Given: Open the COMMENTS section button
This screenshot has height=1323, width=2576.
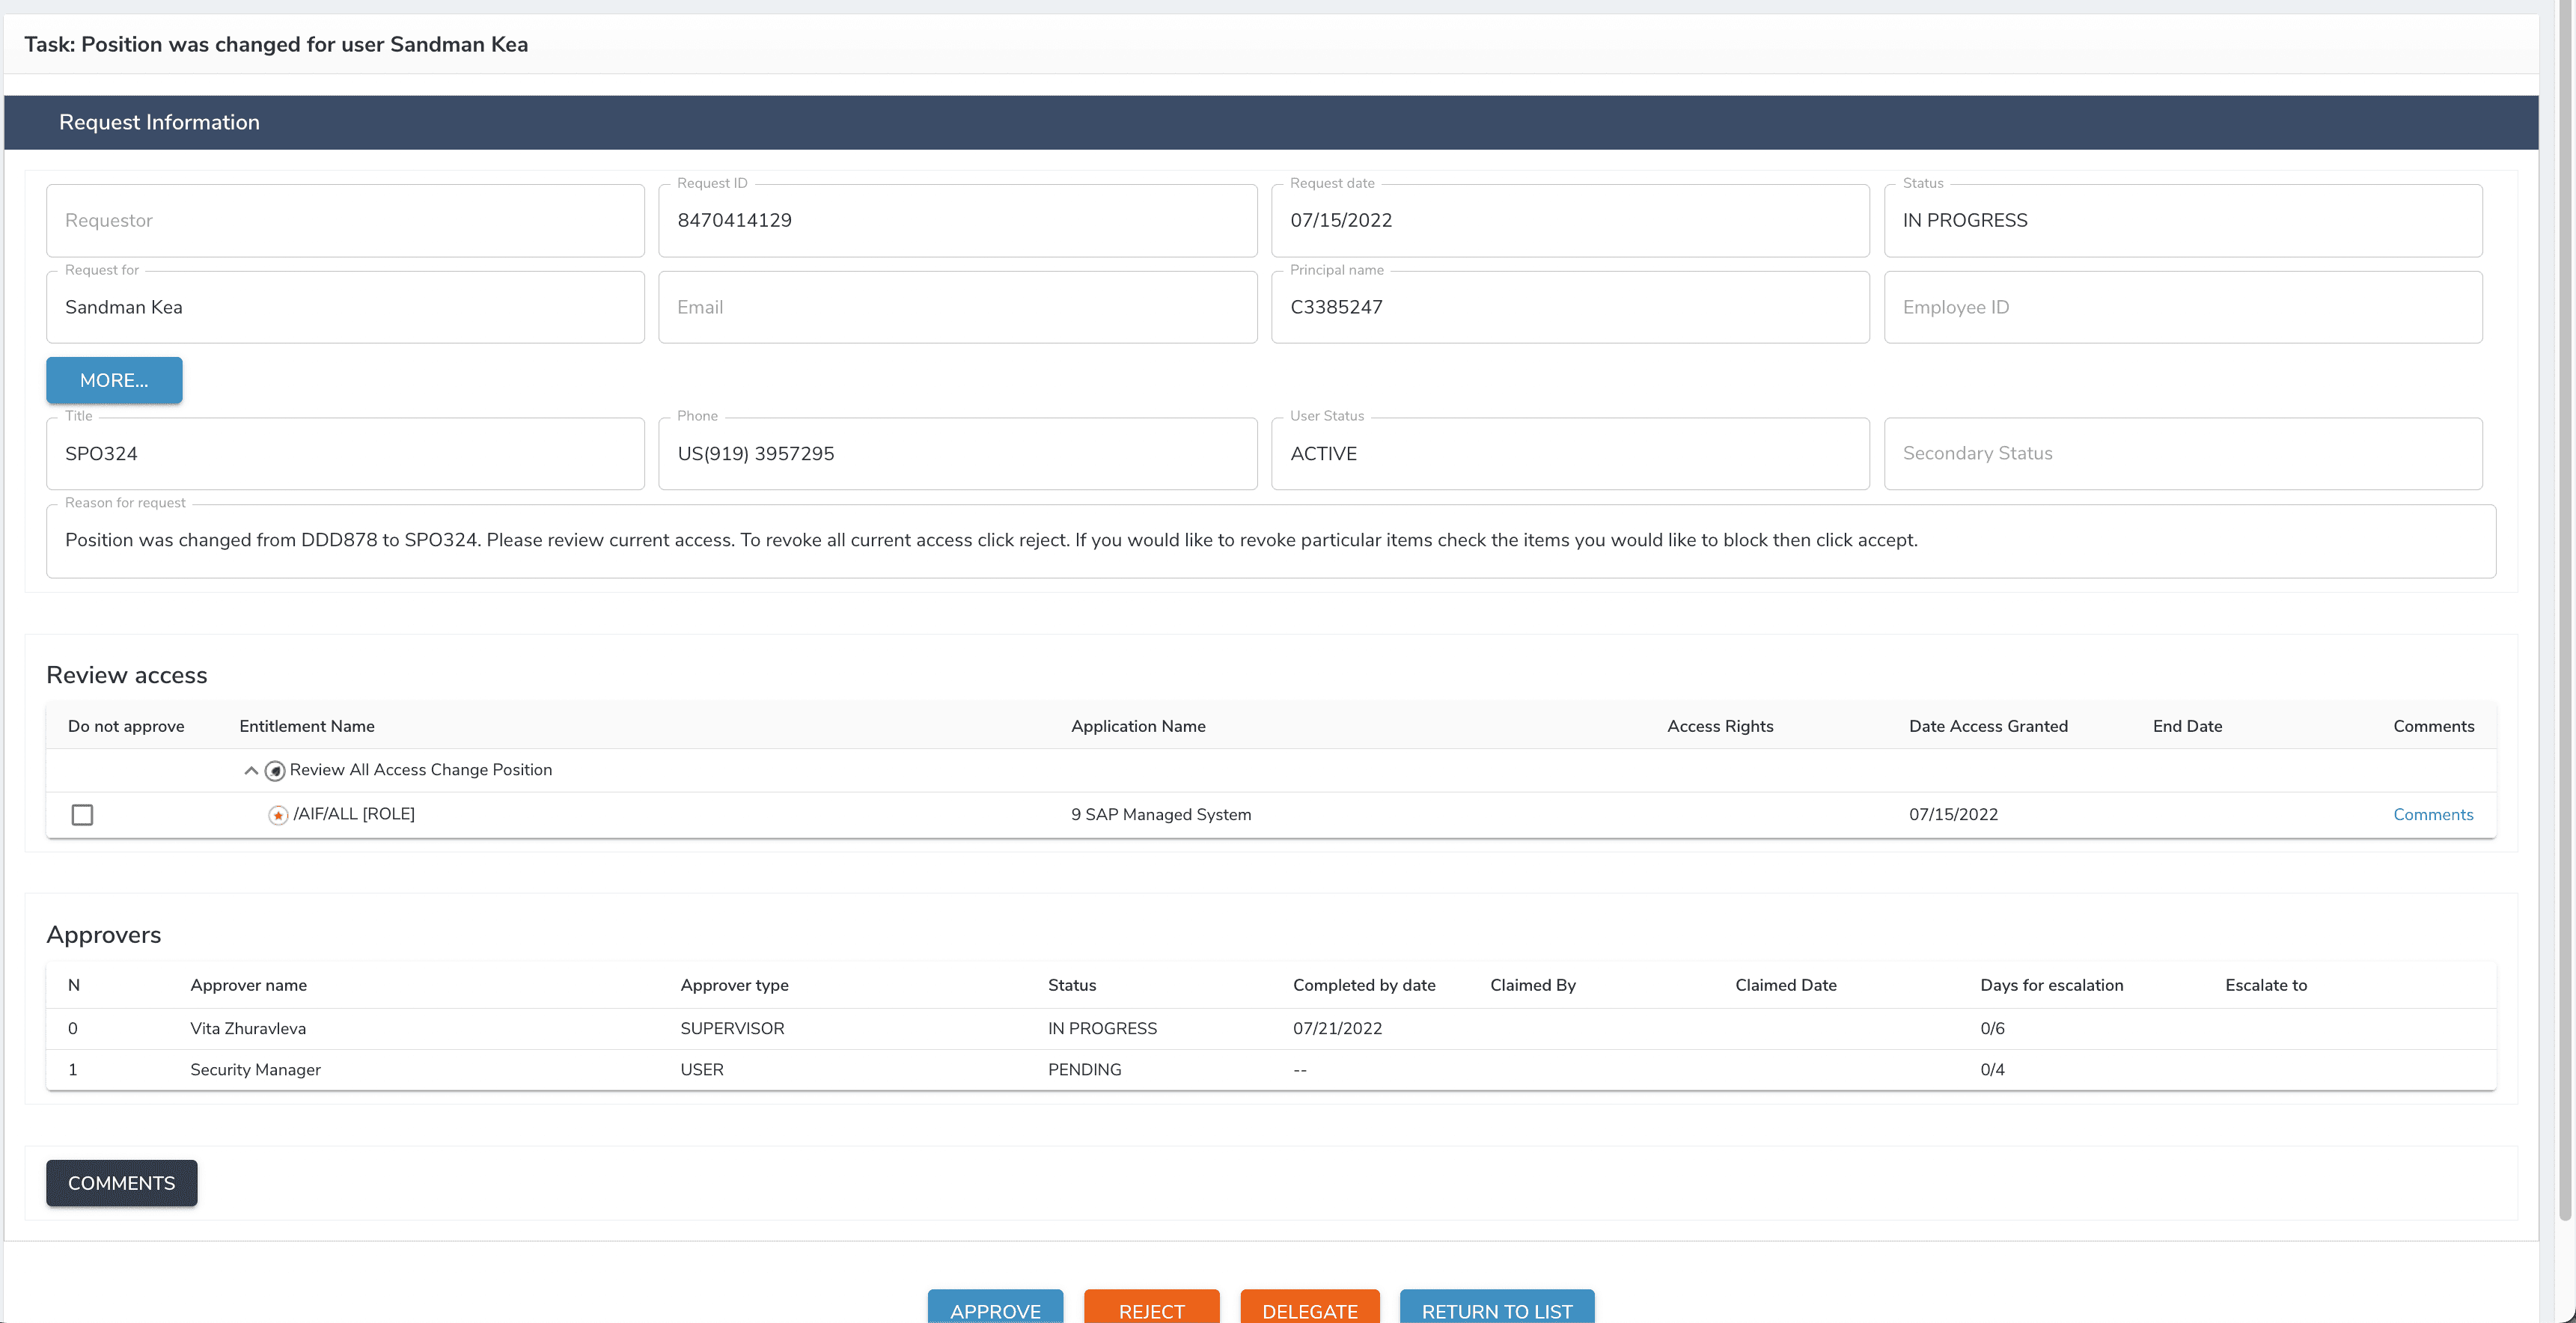Looking at the screenshot, I should click(121, 1183).
